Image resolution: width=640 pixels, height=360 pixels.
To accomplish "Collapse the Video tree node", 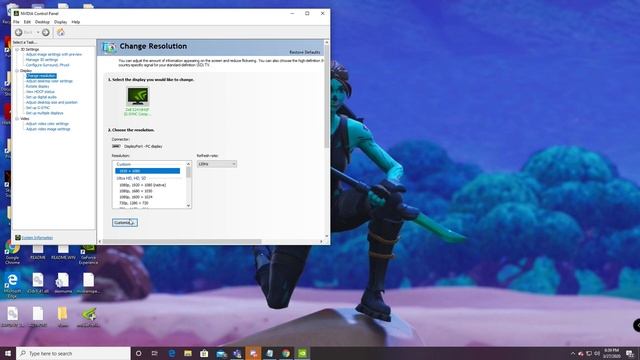I will click(x=17, y=119).
